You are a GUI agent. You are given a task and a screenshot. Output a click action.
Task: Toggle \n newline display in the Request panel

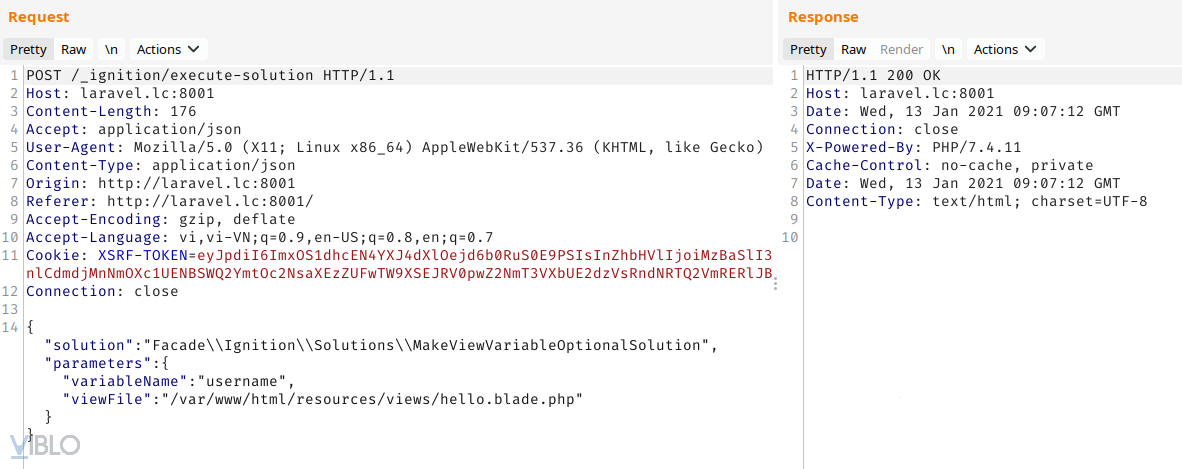[112, 49]
